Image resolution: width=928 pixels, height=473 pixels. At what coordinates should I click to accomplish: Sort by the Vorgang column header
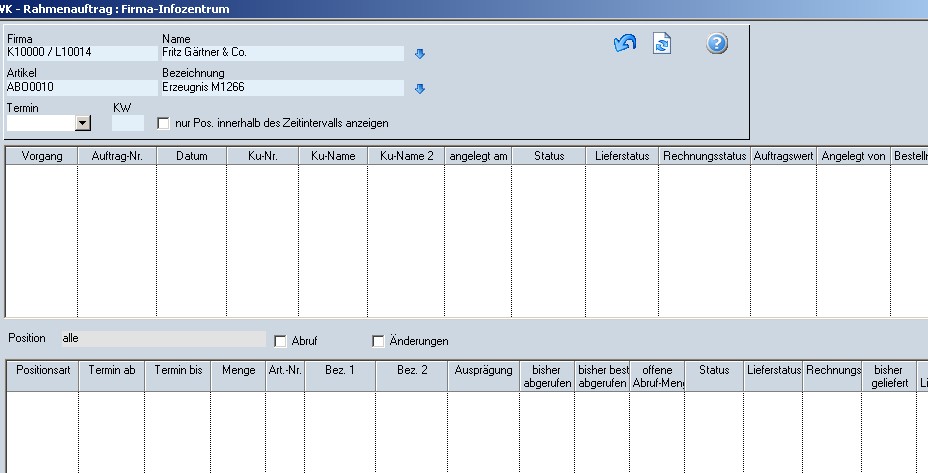click(42, 156)
